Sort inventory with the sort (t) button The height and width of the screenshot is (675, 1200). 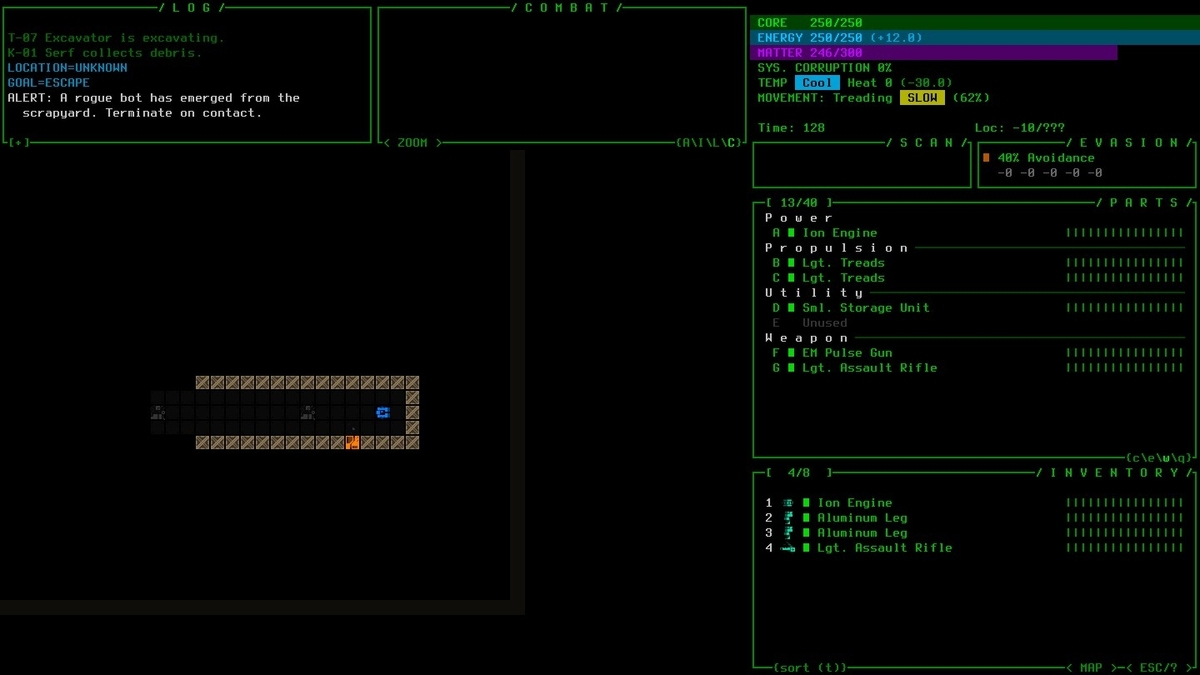(810, 667)
